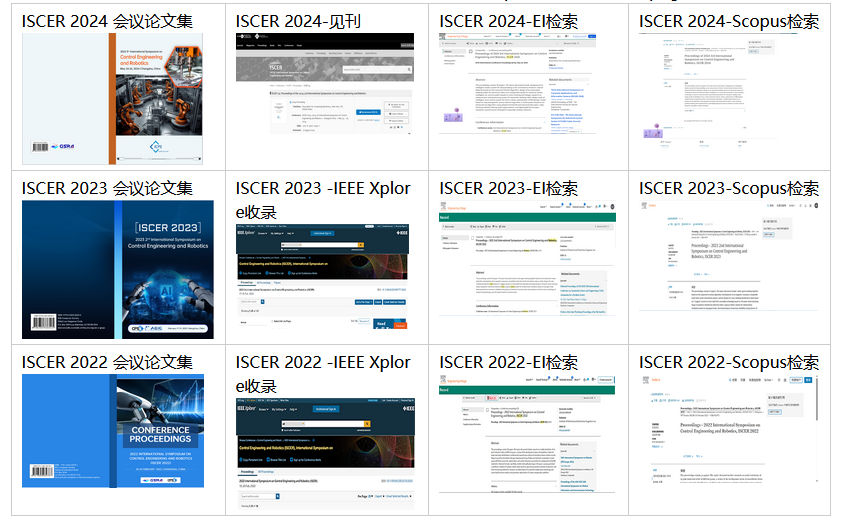
Task: Select the heading 'ISCER 2023-Scopus检索'
Action: 729,188
